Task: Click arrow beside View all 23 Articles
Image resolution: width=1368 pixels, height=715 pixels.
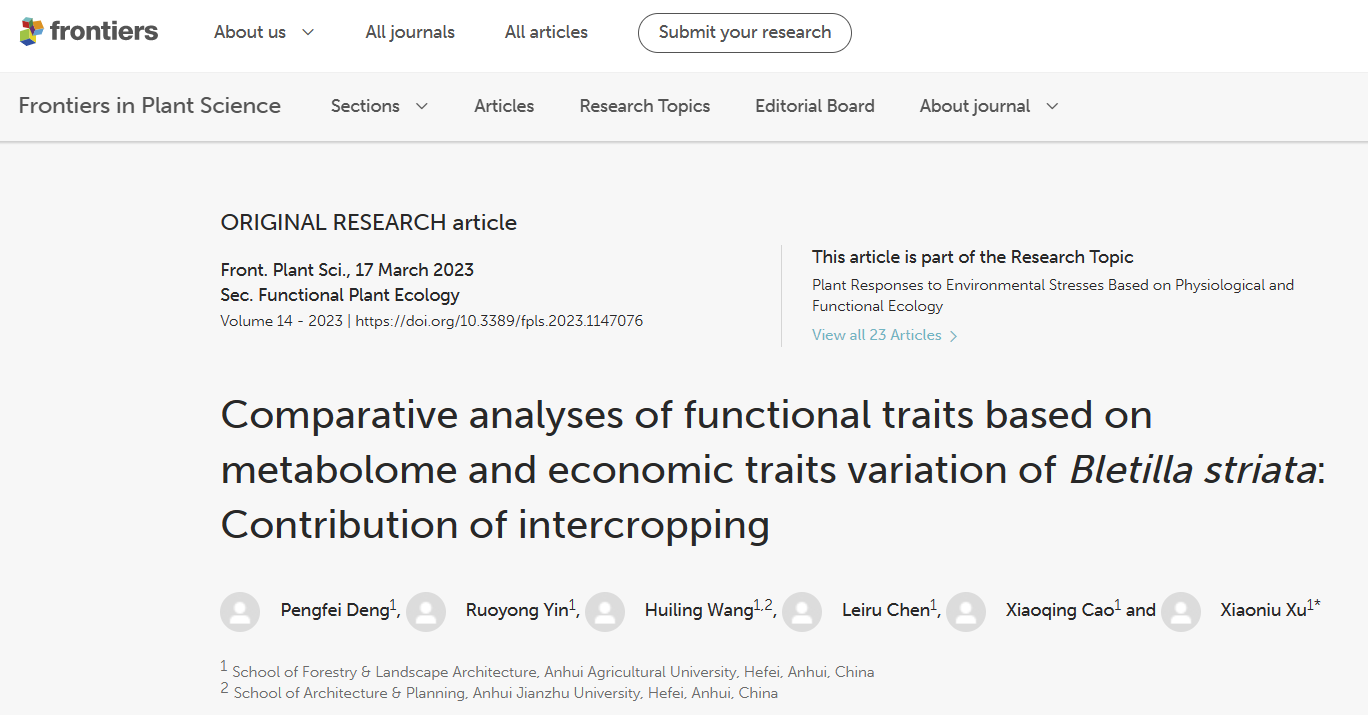Action: point(953,336)
